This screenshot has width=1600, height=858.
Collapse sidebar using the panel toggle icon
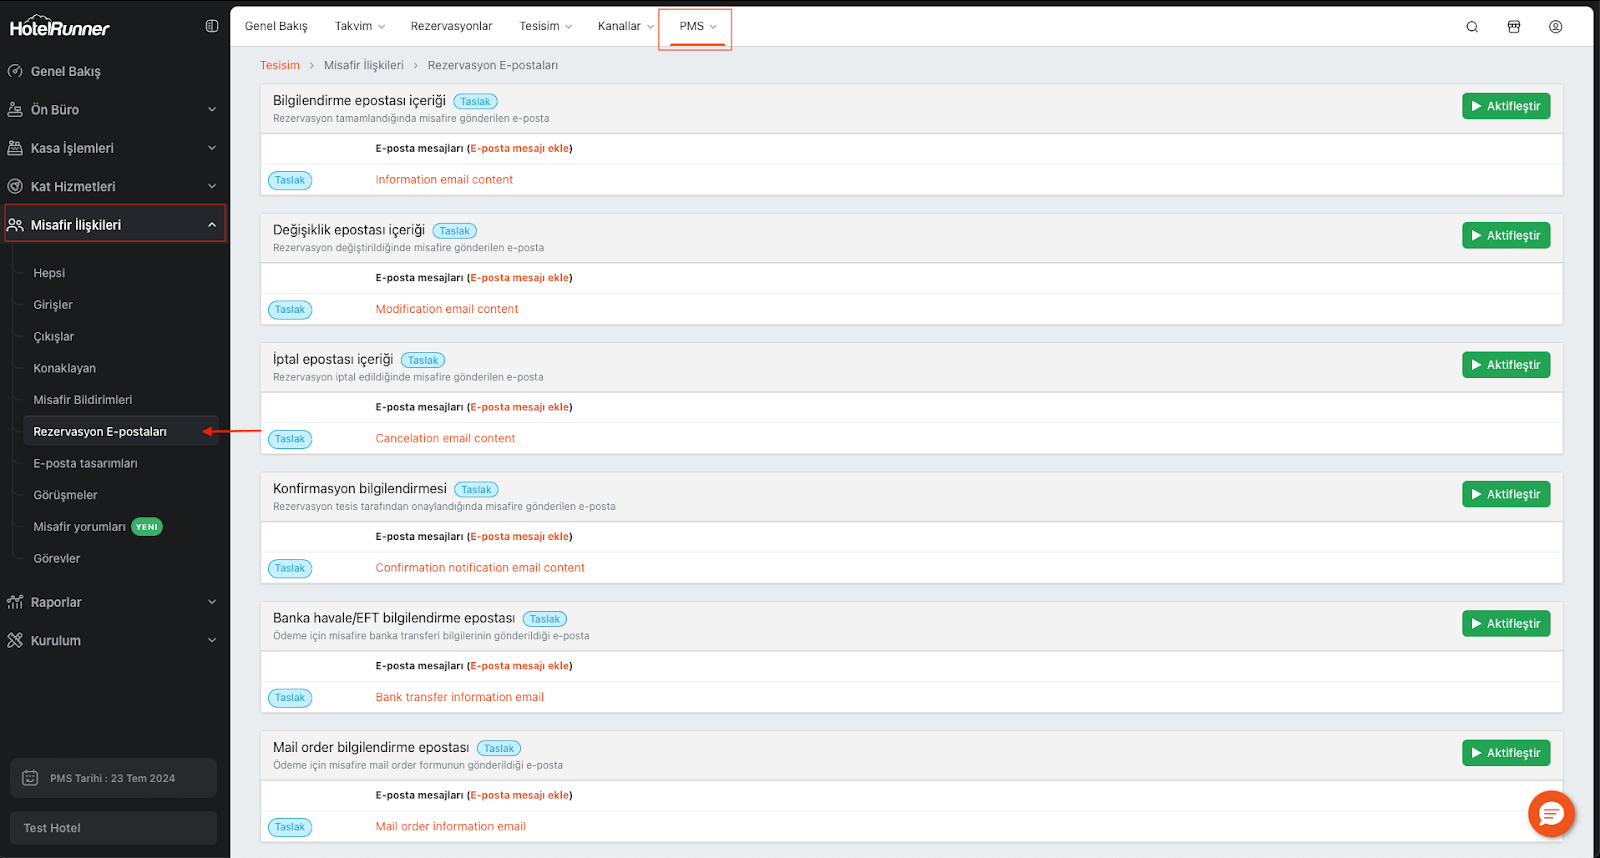[x=212, y=26]
